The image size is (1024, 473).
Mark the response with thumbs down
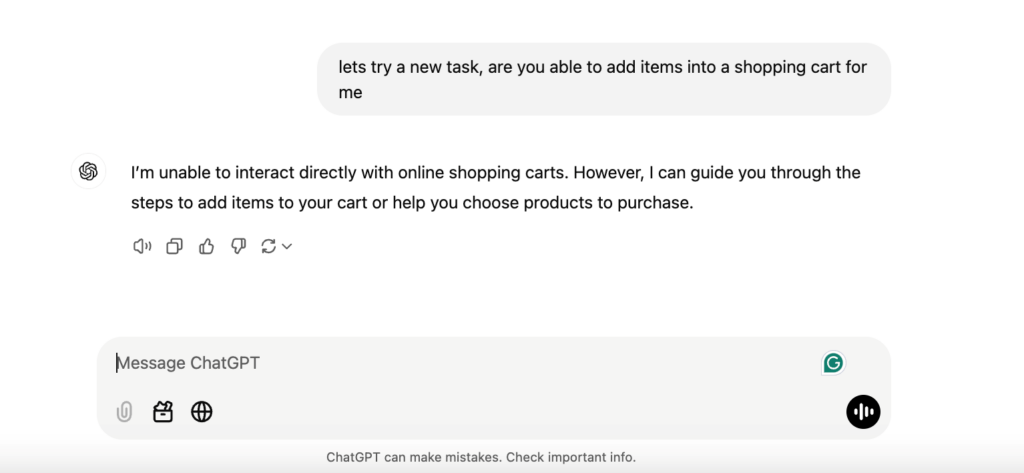238,246
